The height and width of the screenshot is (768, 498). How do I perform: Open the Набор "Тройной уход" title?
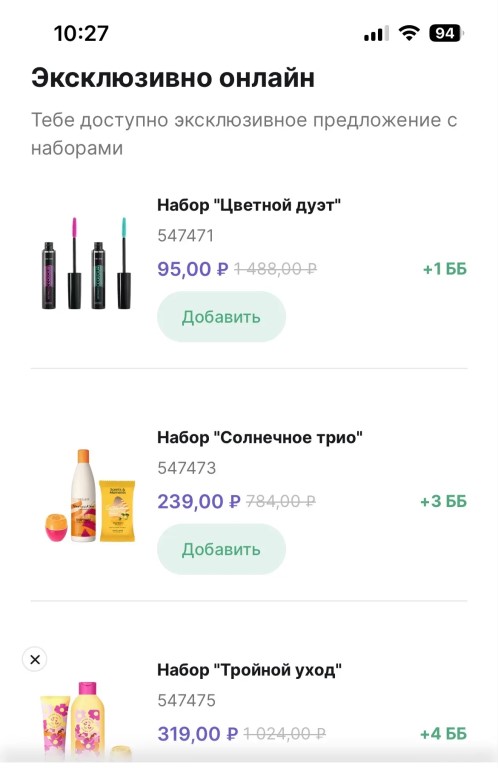249,670
